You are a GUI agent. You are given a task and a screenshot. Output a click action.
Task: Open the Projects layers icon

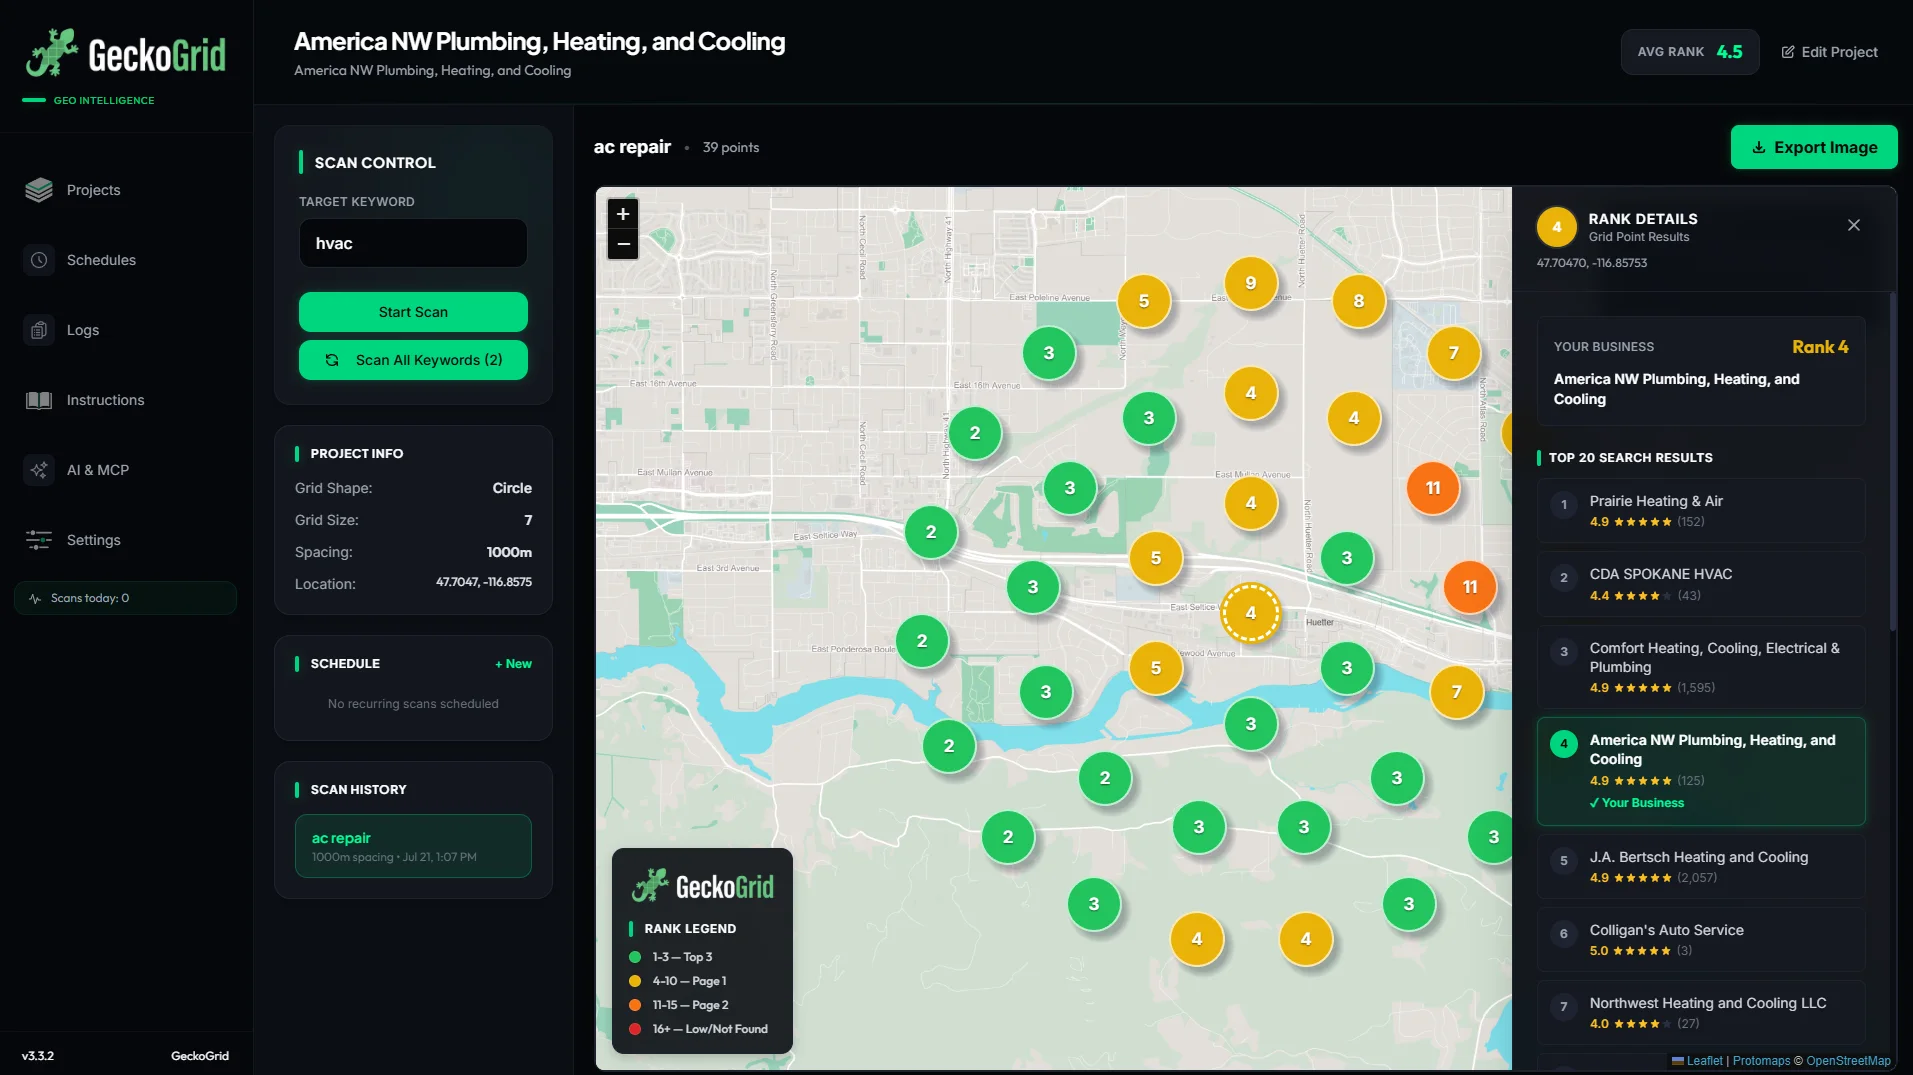39,190
